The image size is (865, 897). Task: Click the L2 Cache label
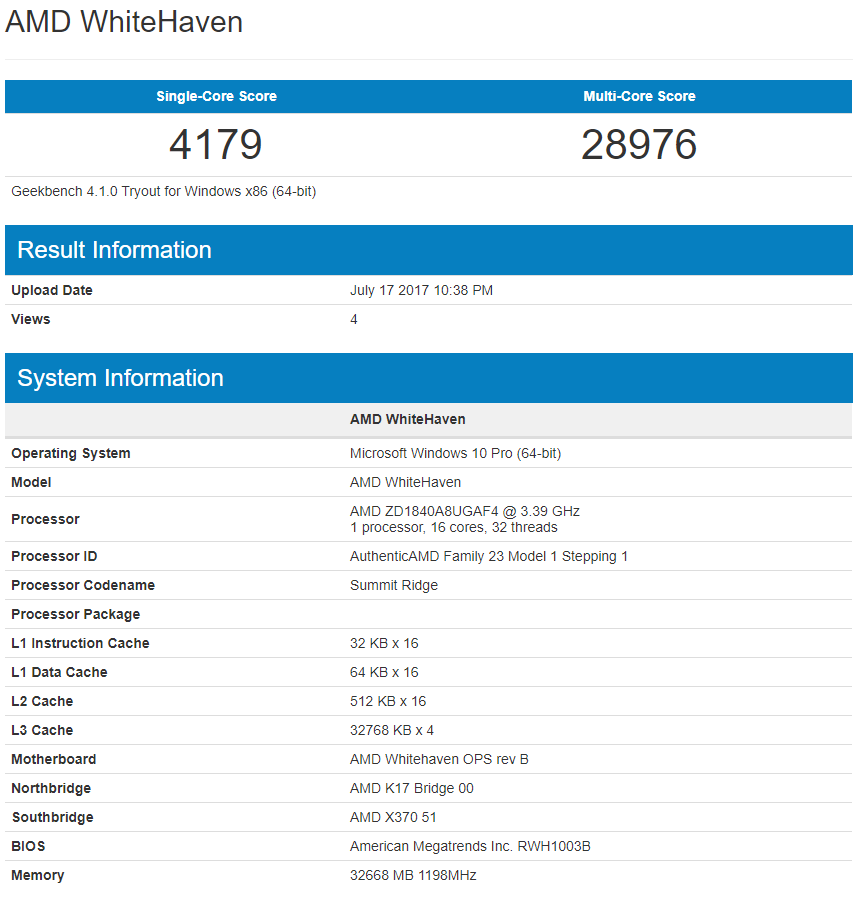pyautogui.click(x=42, y=701)
